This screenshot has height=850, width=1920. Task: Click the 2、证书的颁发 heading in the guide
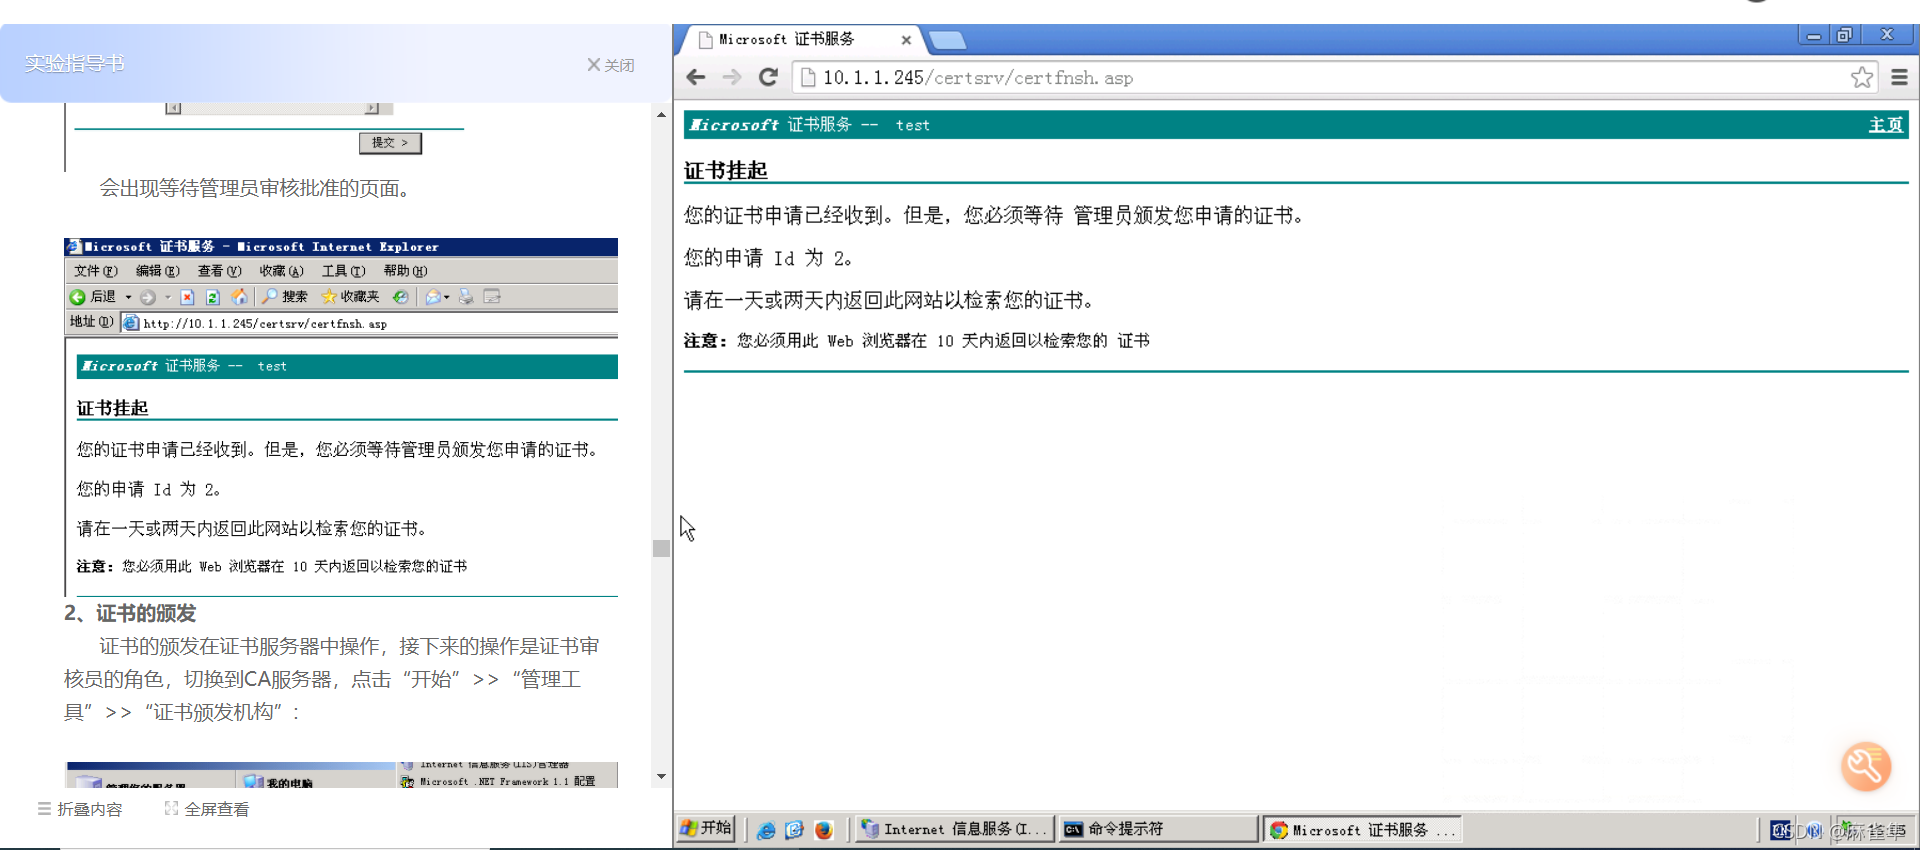point(130,613)
